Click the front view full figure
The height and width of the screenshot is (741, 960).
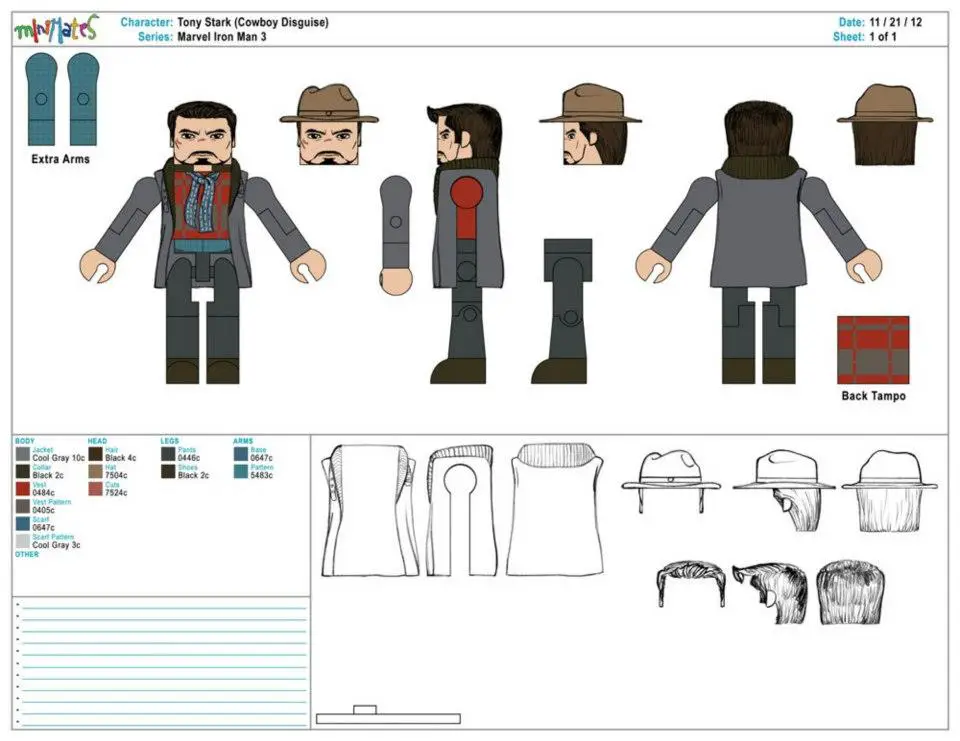202,244
